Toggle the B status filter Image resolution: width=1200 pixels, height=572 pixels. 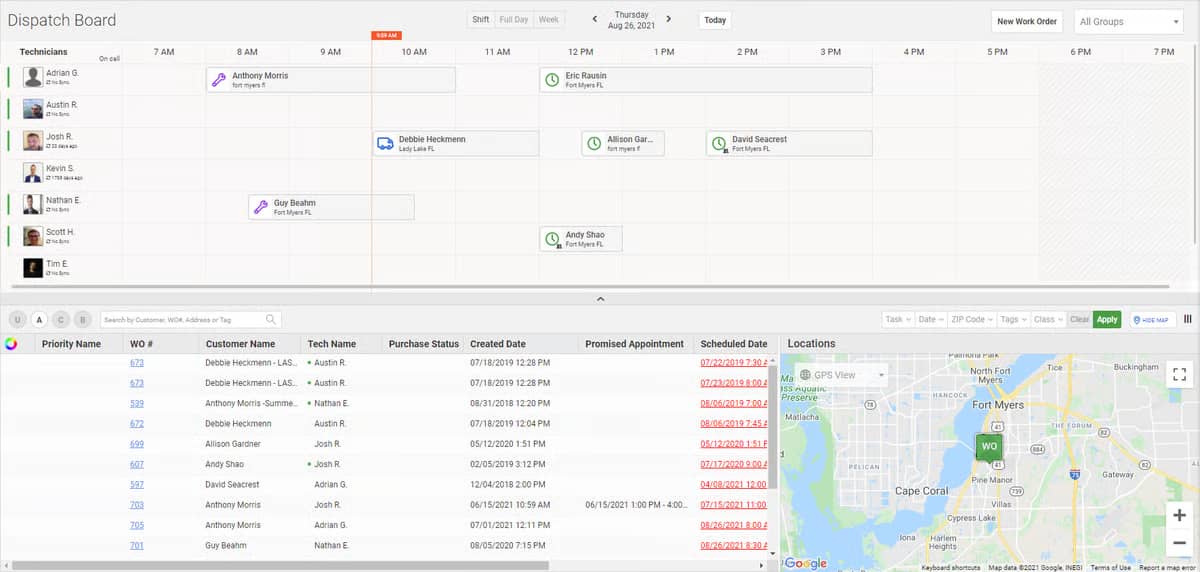tap(83, 320)
